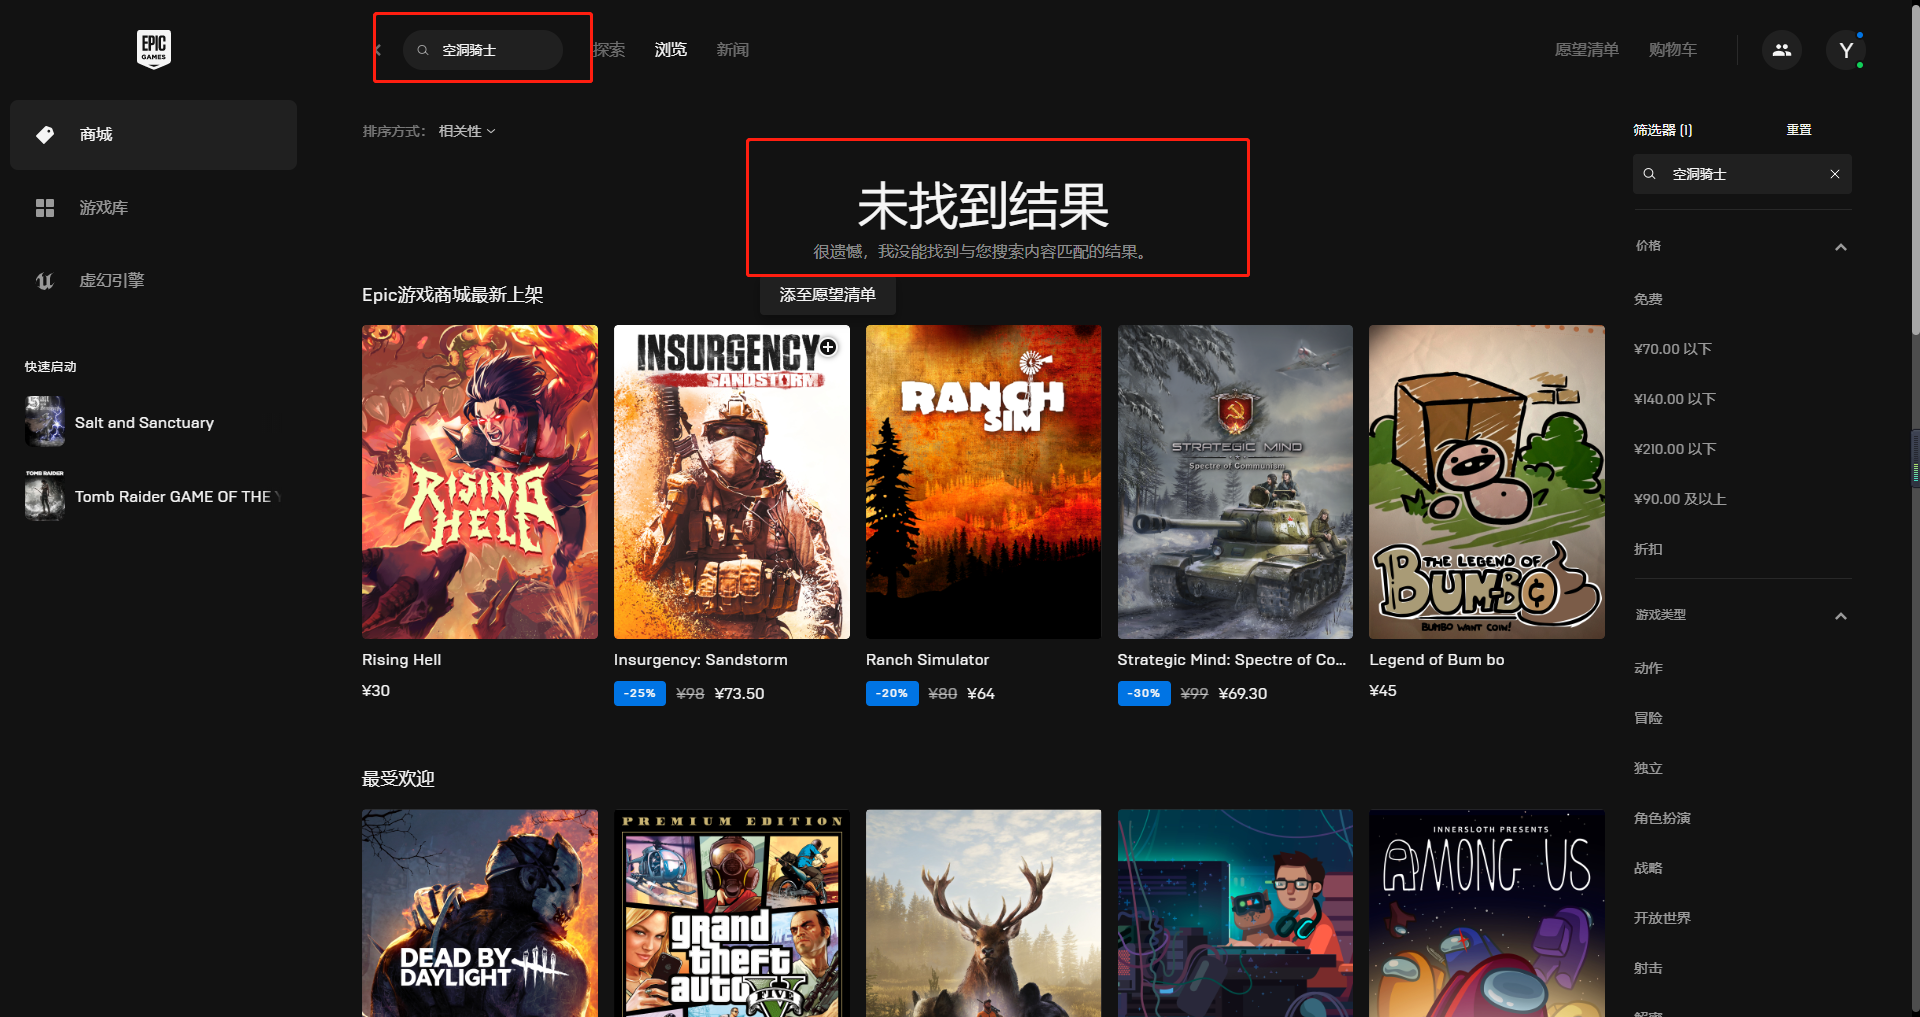Filter price ¥70.00 以下
This screenshot has height=1017, width=1920.
click(x=1673, y=349)
